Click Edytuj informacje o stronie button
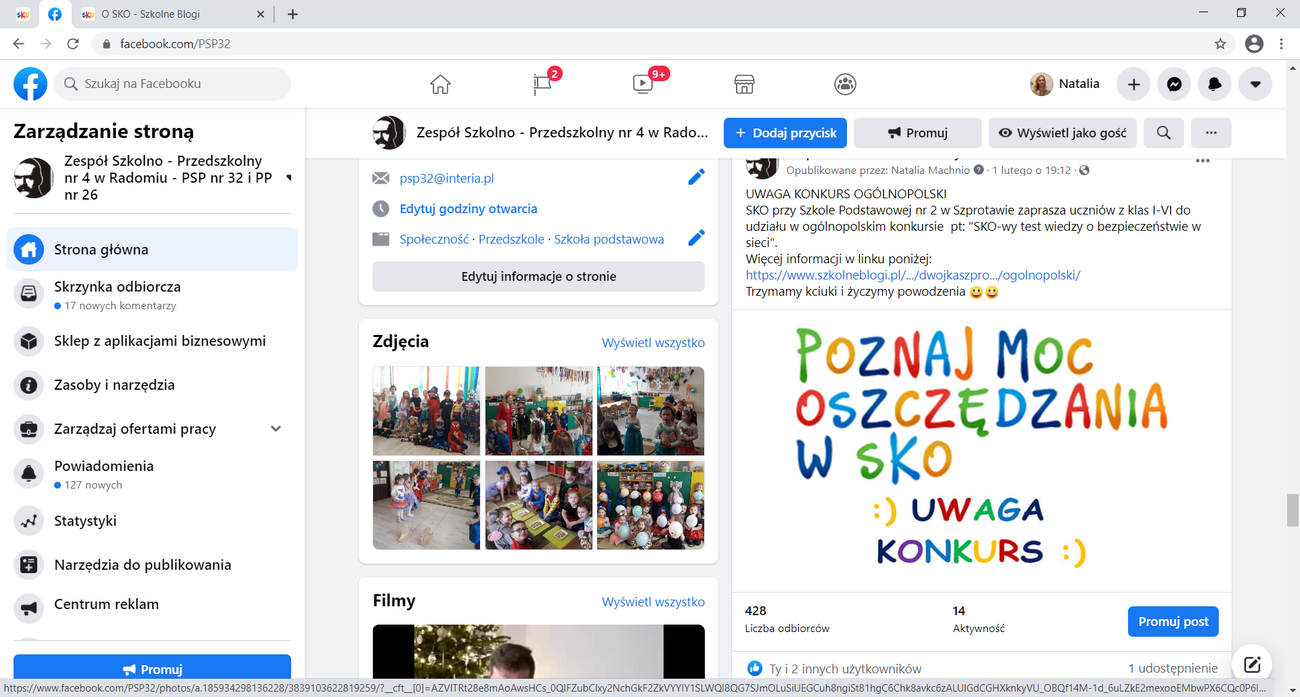Viewport: 1300px width, 697px height. pyautogui.click(x=538, y=276)
